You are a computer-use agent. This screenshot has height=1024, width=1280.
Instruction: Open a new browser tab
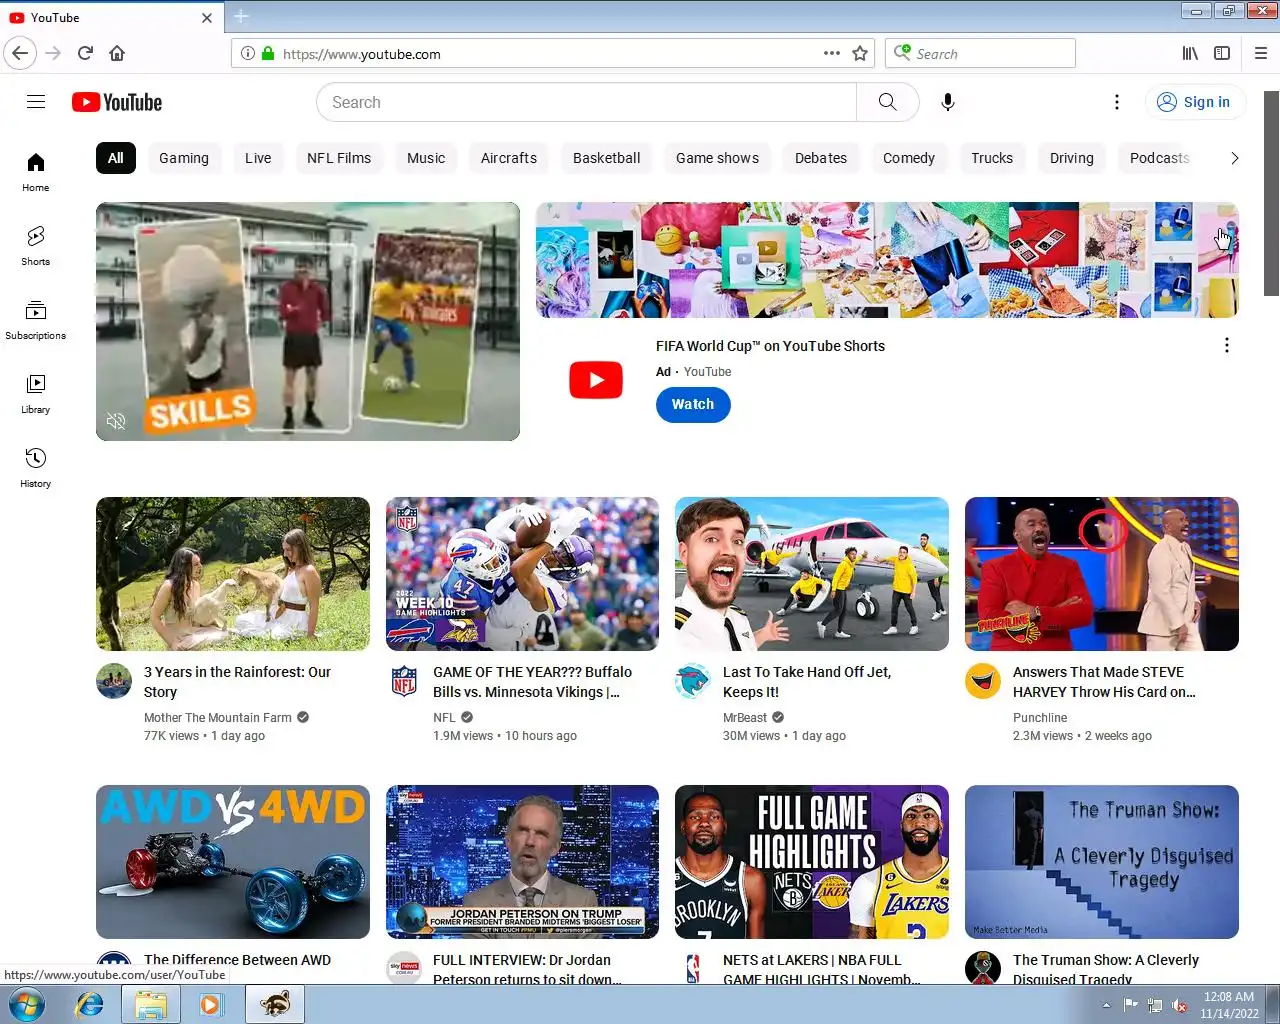coord(241,16)
